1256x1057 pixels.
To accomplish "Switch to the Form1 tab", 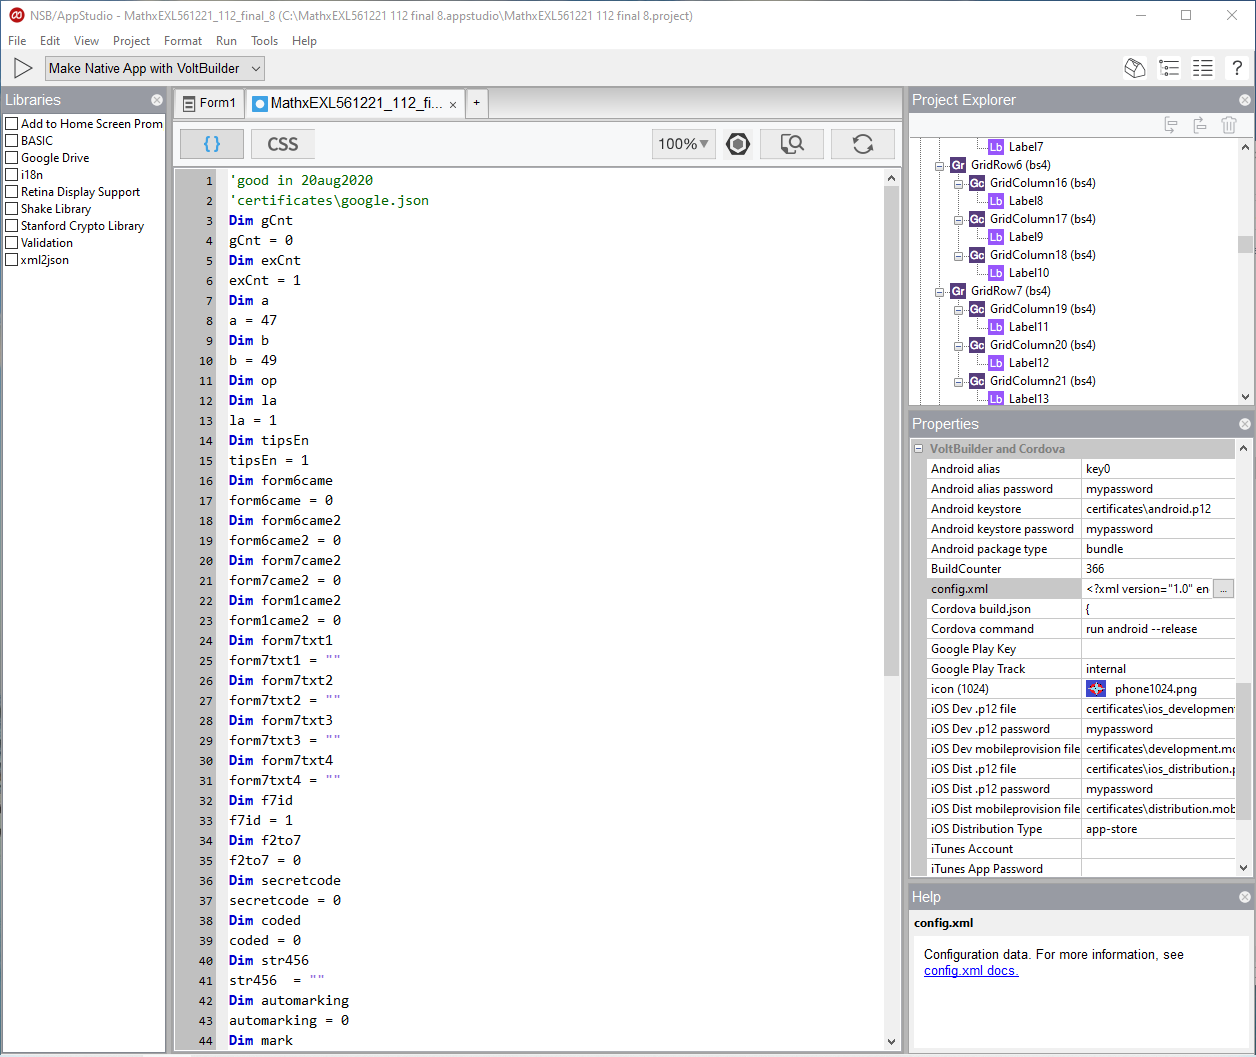I will tap(209, 103).
